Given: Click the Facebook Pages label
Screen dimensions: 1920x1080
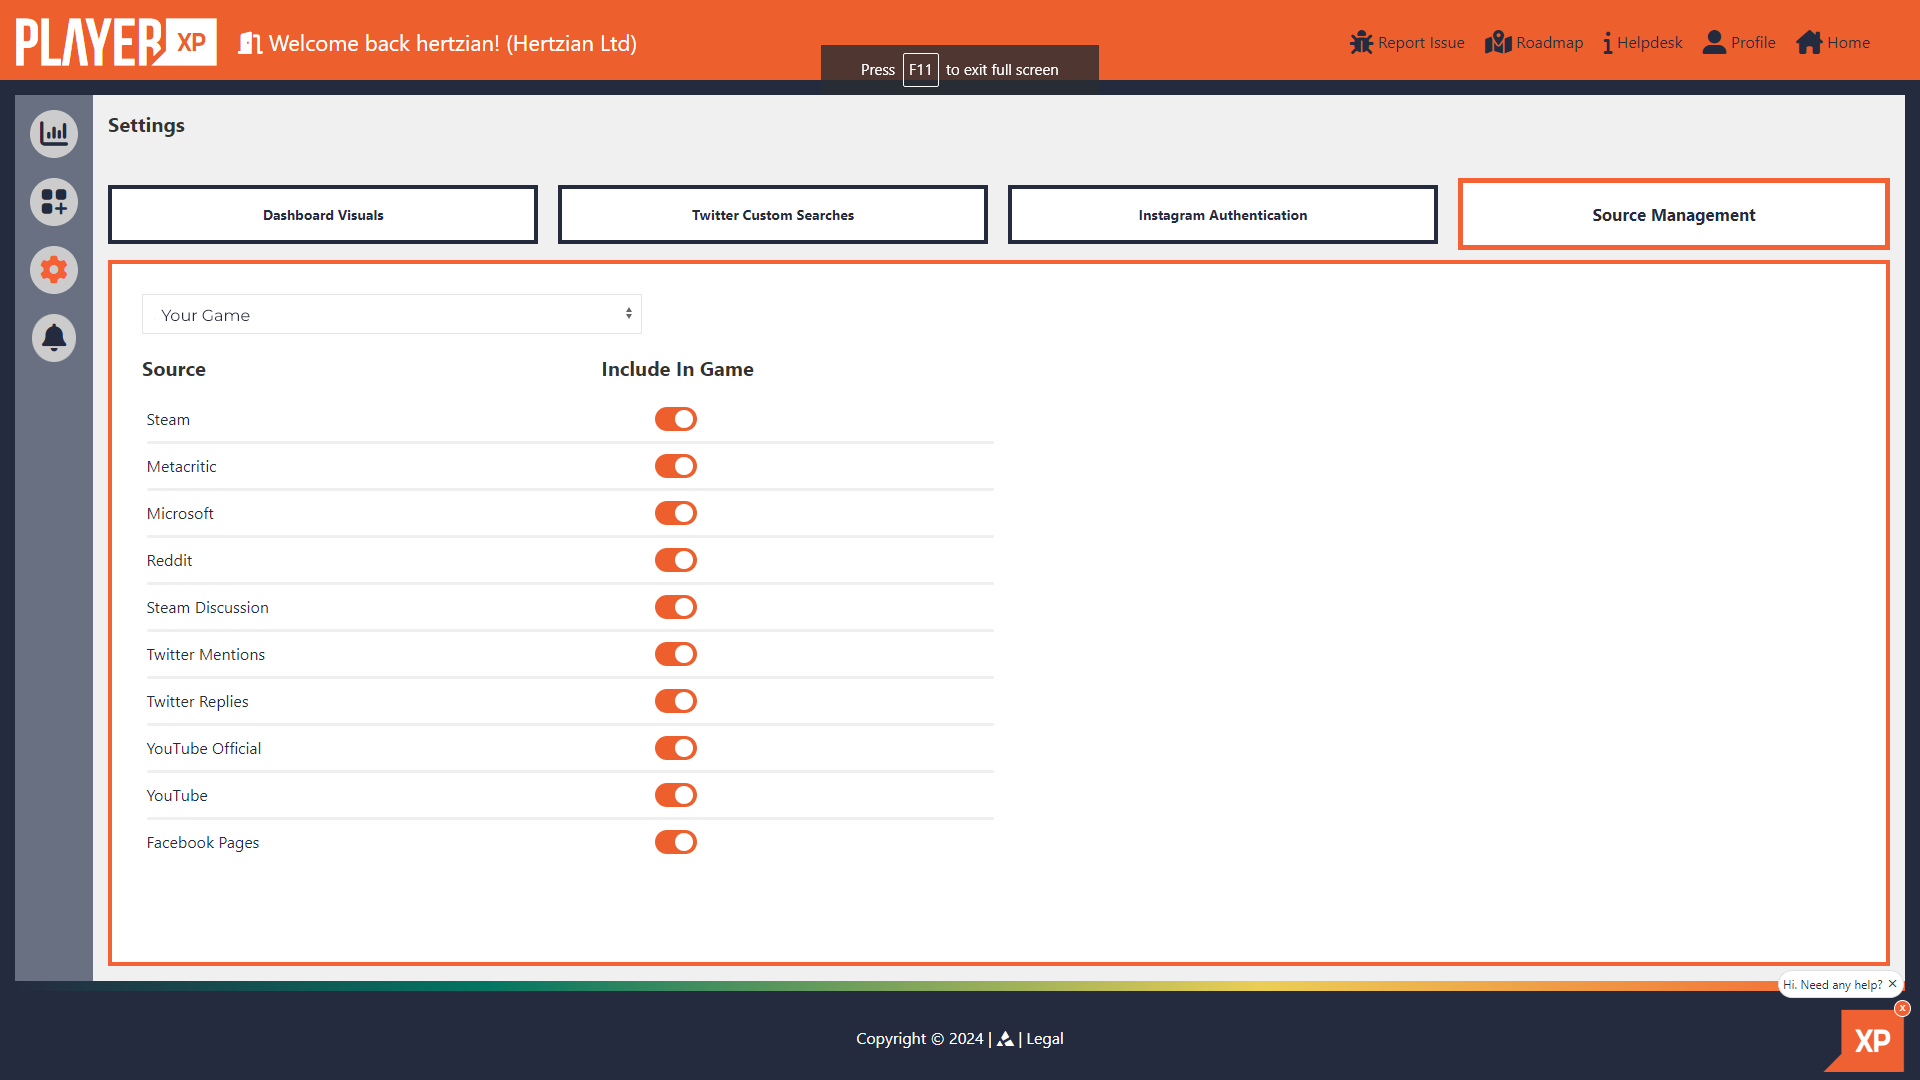Looking at the screenshot, I should coord(202,843).
